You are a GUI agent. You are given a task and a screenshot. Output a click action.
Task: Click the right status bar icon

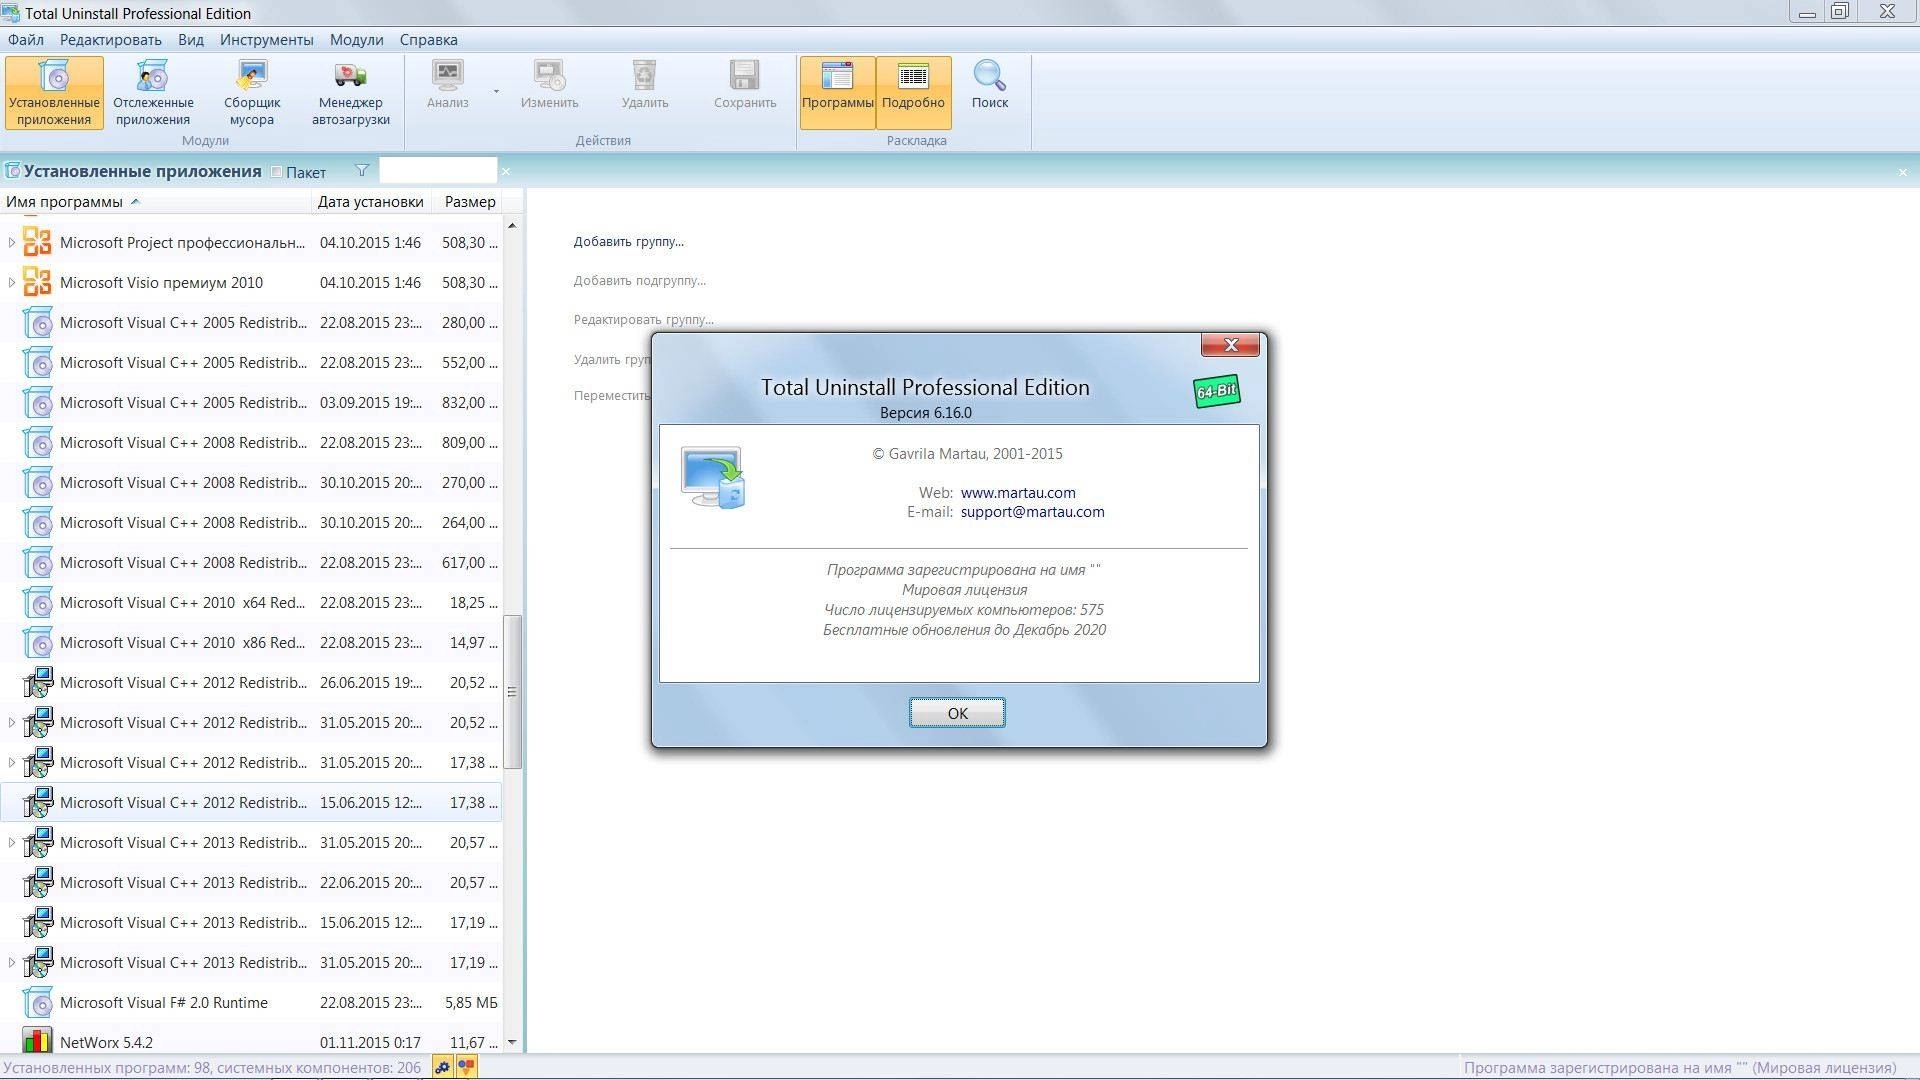pyautogui.click(x=466, y=1067)
